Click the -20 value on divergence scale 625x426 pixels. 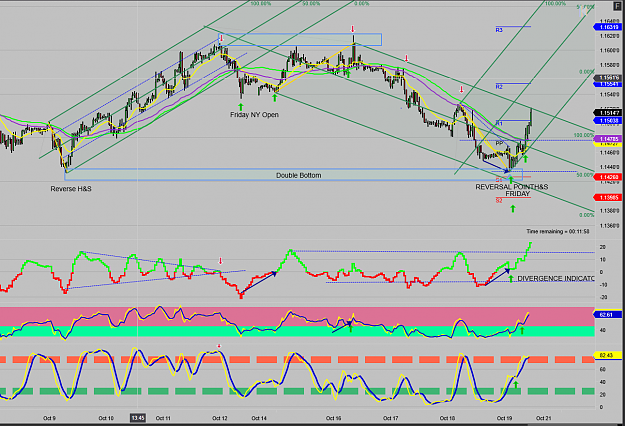pos(603,297)
